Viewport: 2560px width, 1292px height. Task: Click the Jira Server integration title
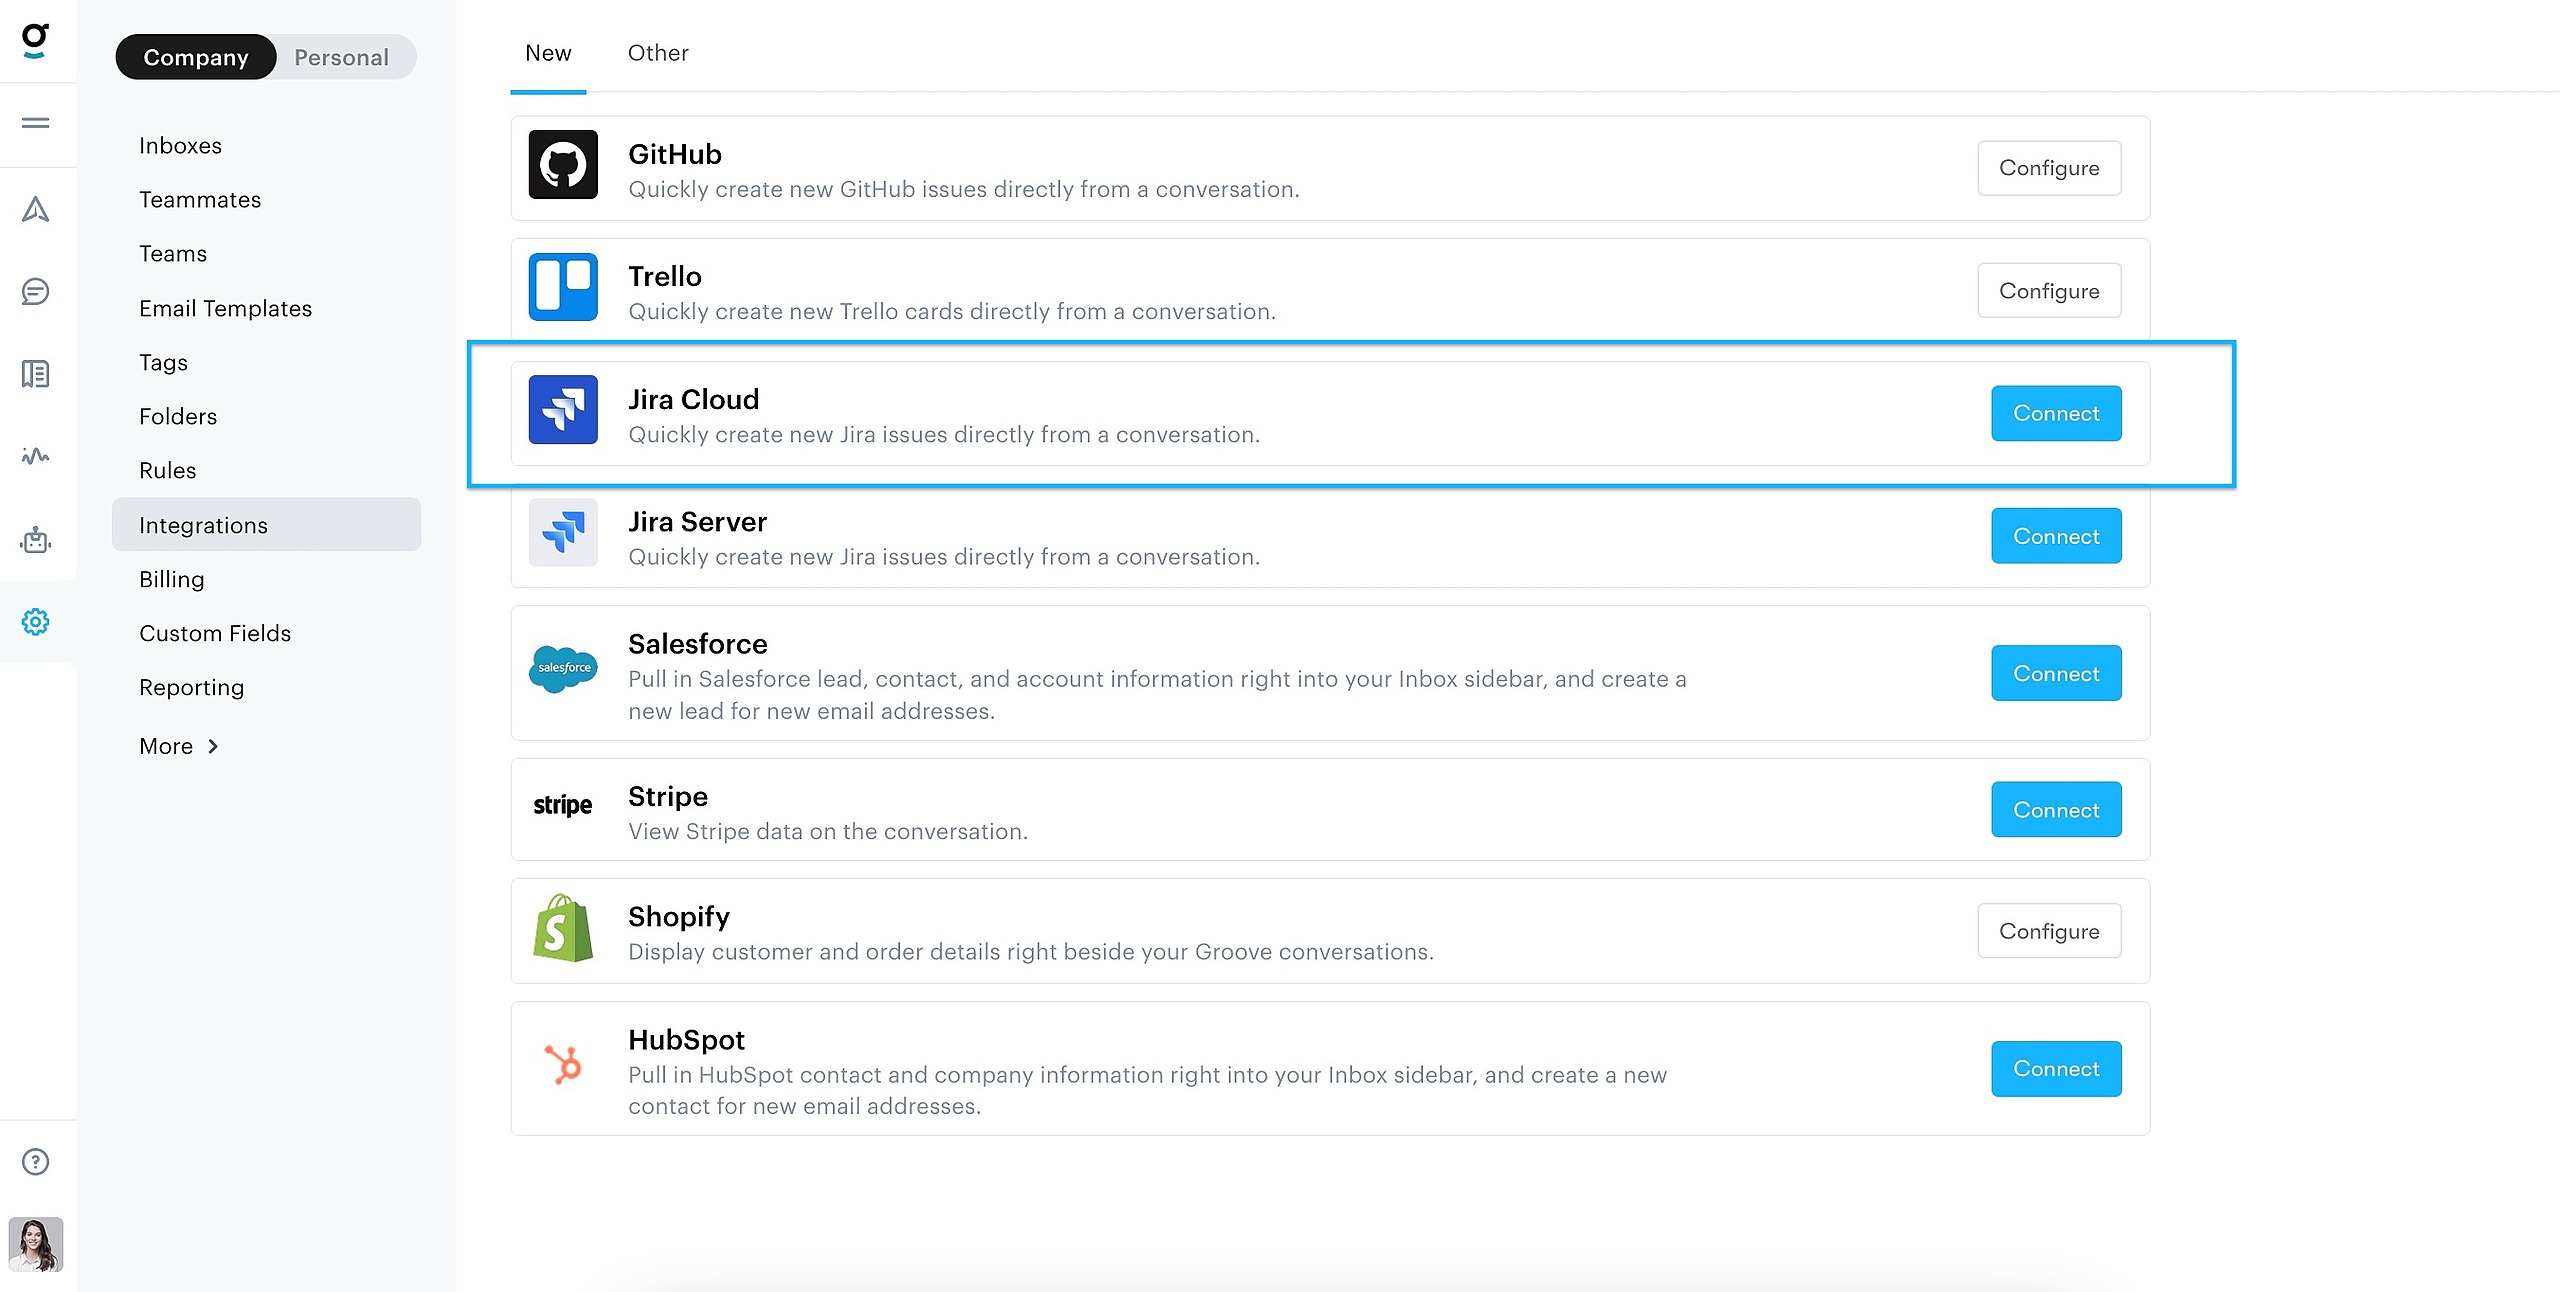pos(698,521)
